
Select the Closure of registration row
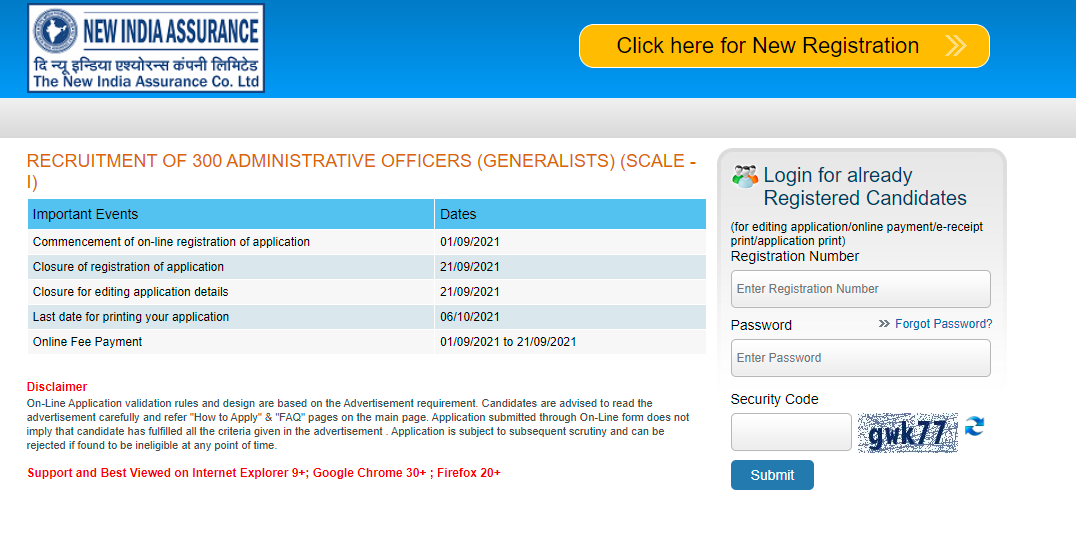(x=366, y=267)
